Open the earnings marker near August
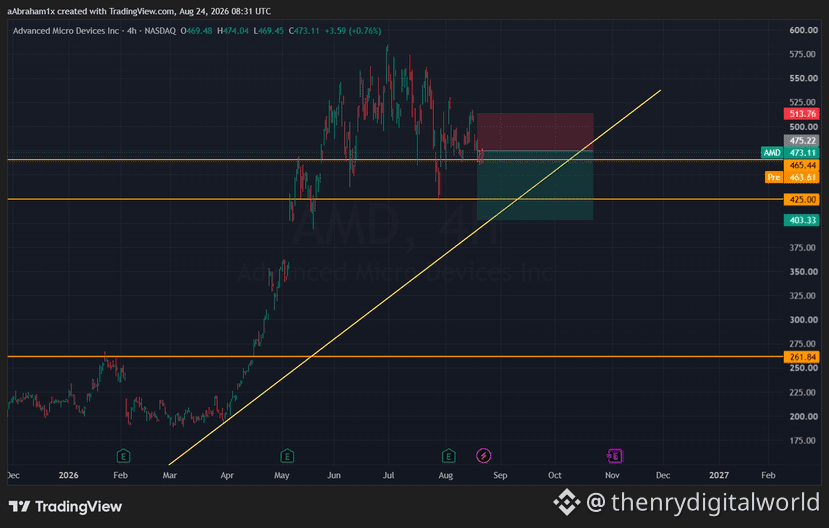This screenshot has height=528, width=829. tap(448, 456)
